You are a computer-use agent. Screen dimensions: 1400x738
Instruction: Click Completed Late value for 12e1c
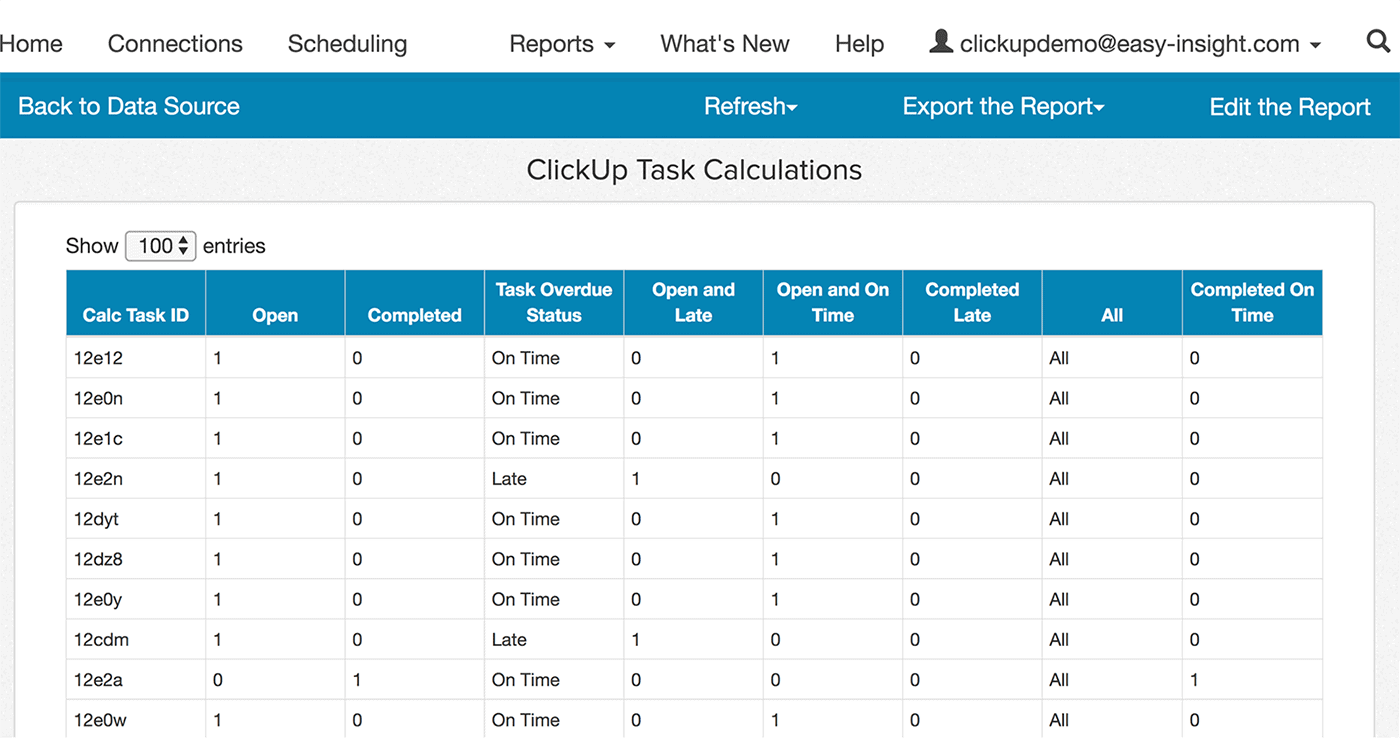point(915,438)
